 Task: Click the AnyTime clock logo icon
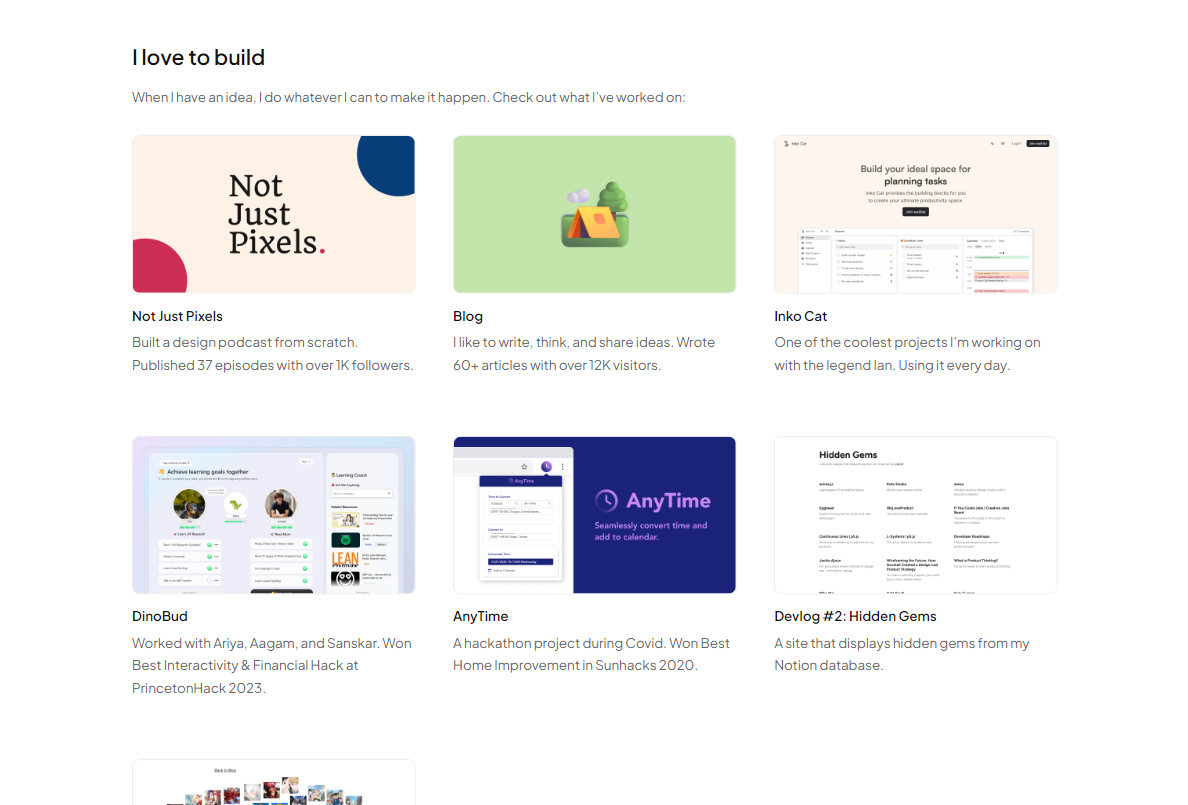tap(606, 500)
